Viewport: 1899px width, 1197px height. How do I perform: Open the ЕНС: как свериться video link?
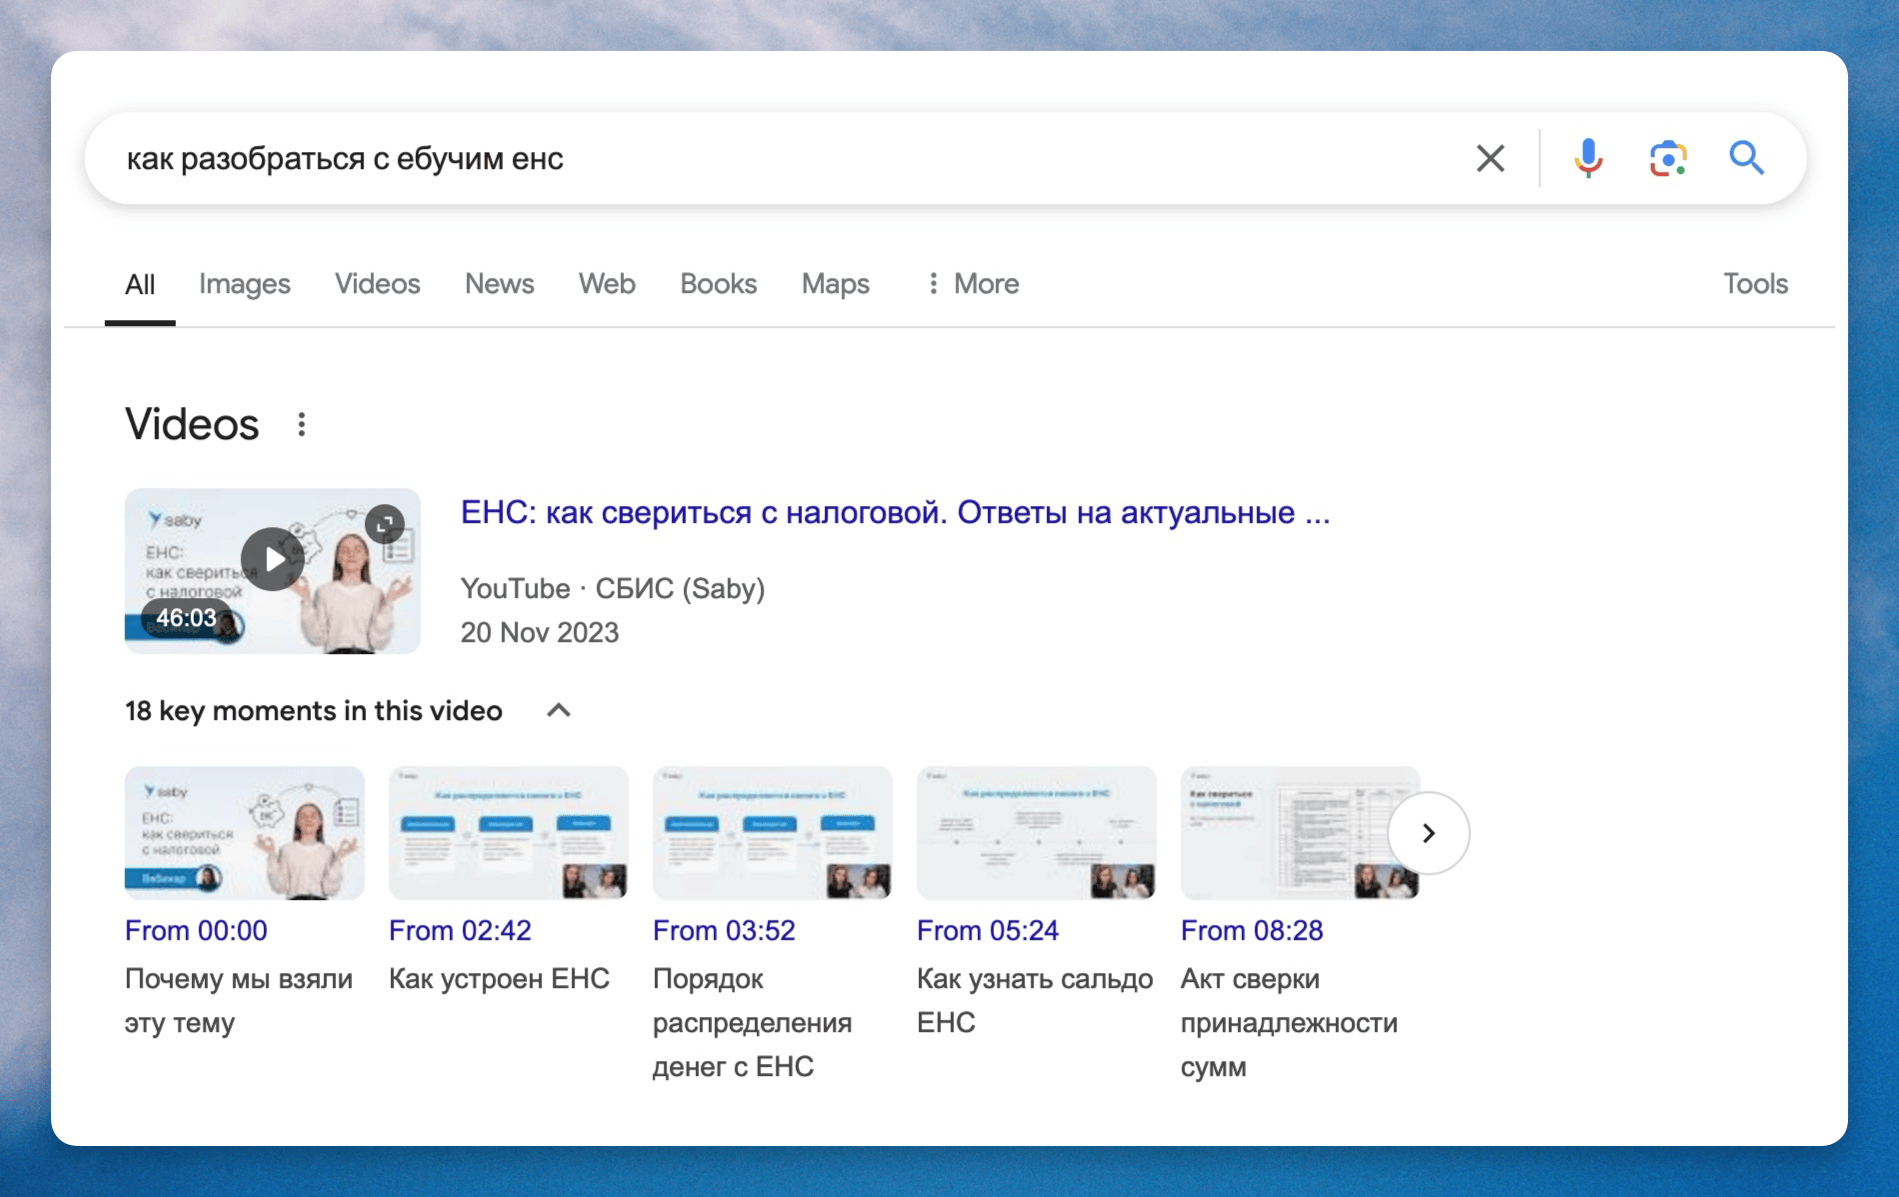coord(894,513)
